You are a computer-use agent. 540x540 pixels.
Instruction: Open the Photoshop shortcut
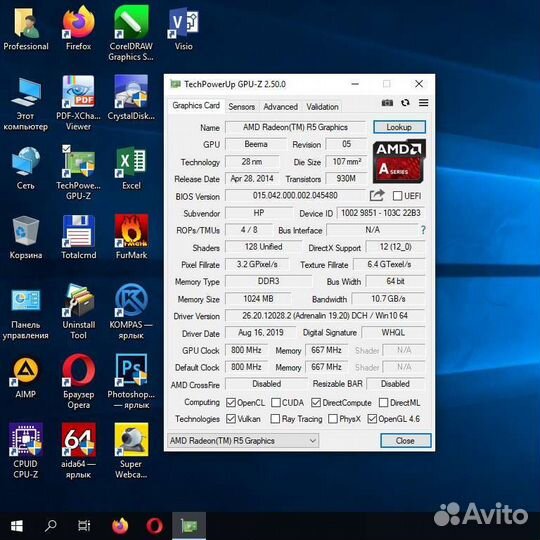(x=131, y=382)
